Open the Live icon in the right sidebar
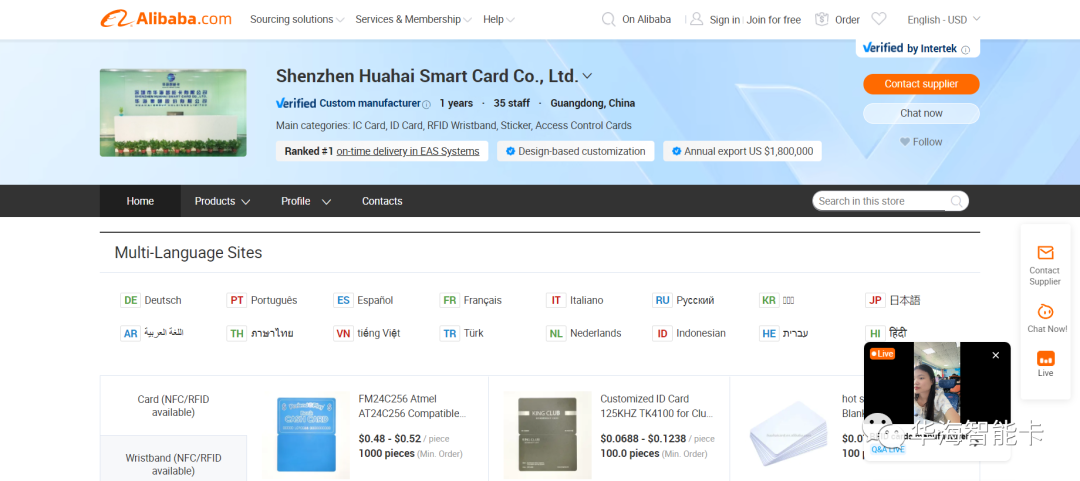This screenshot has width=1080, height=481. click(1046, 358)
